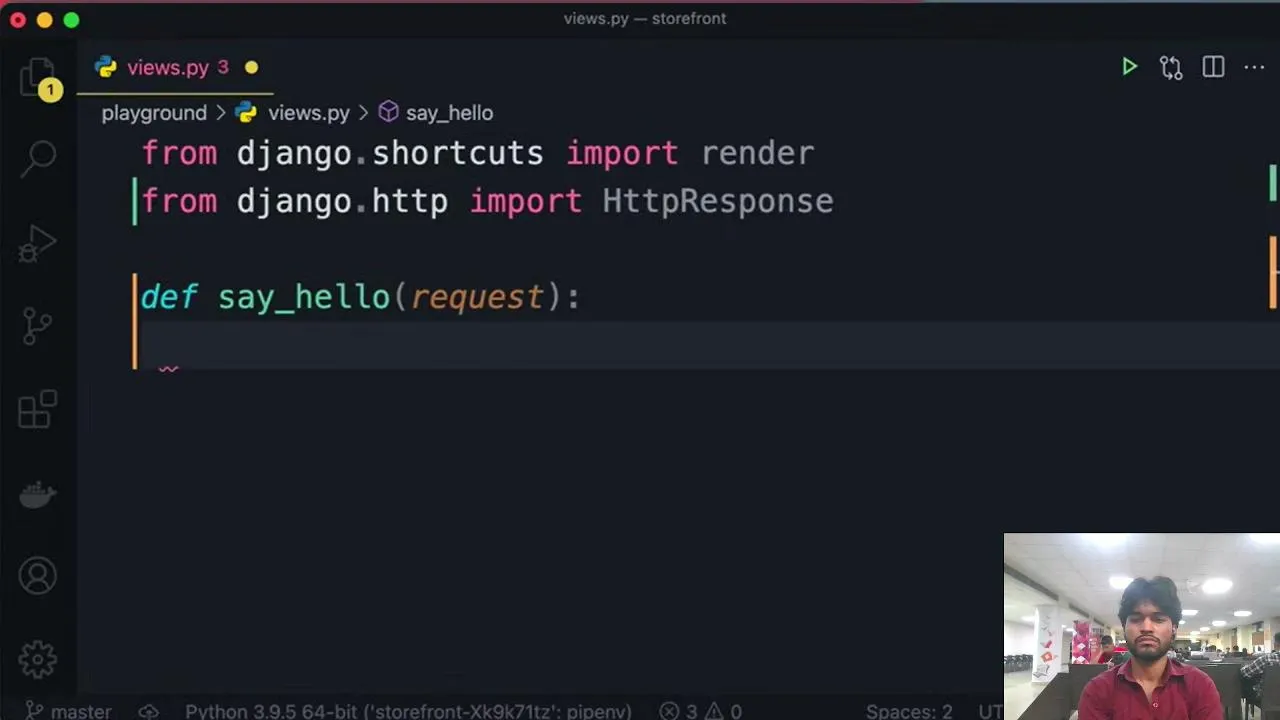Click views.py in breadcrumb path

308,113
